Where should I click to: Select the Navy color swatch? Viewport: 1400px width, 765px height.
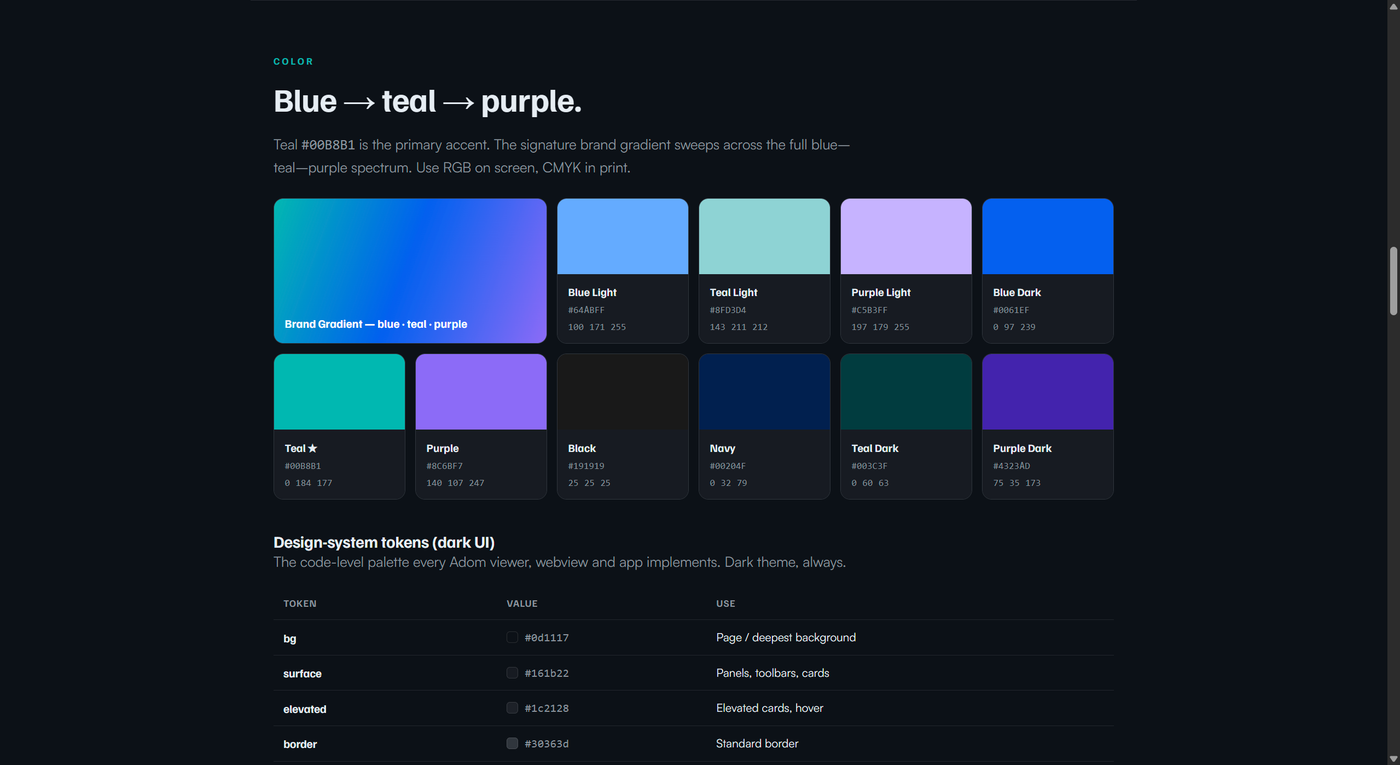point(764,426)
